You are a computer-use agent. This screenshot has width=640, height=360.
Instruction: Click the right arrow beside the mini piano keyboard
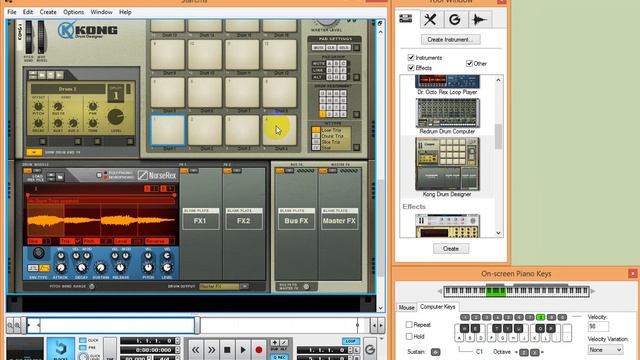[x=593, y=291]
